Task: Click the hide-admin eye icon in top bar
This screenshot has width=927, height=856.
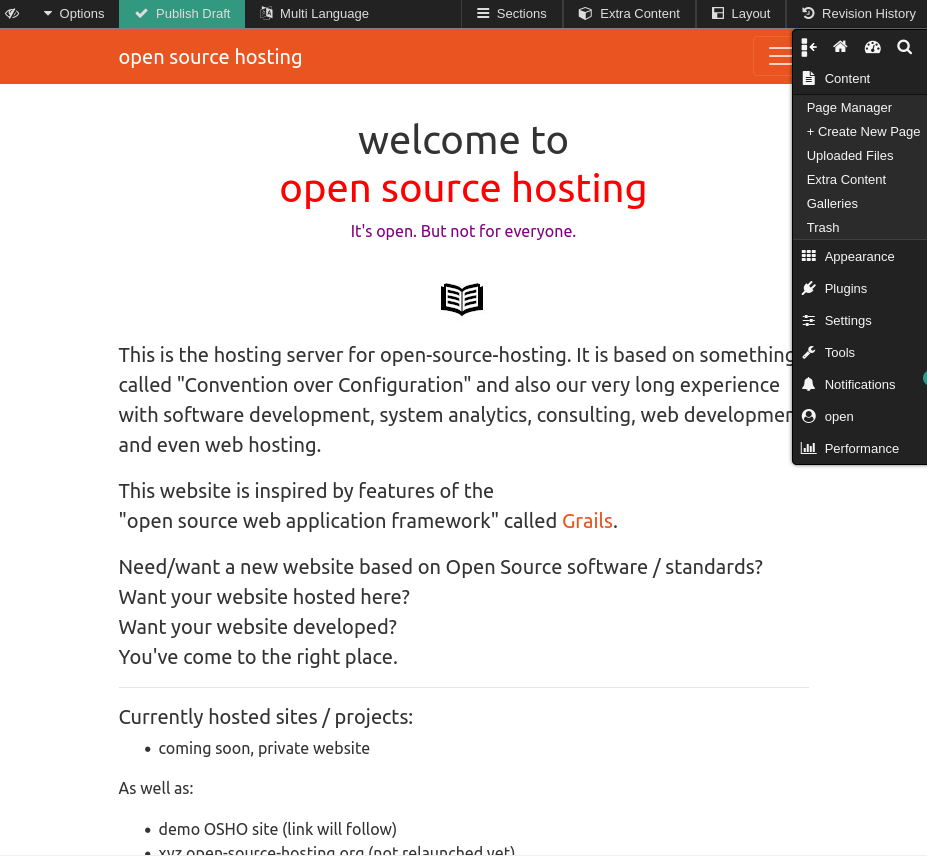Action: [x=13, y=14]
